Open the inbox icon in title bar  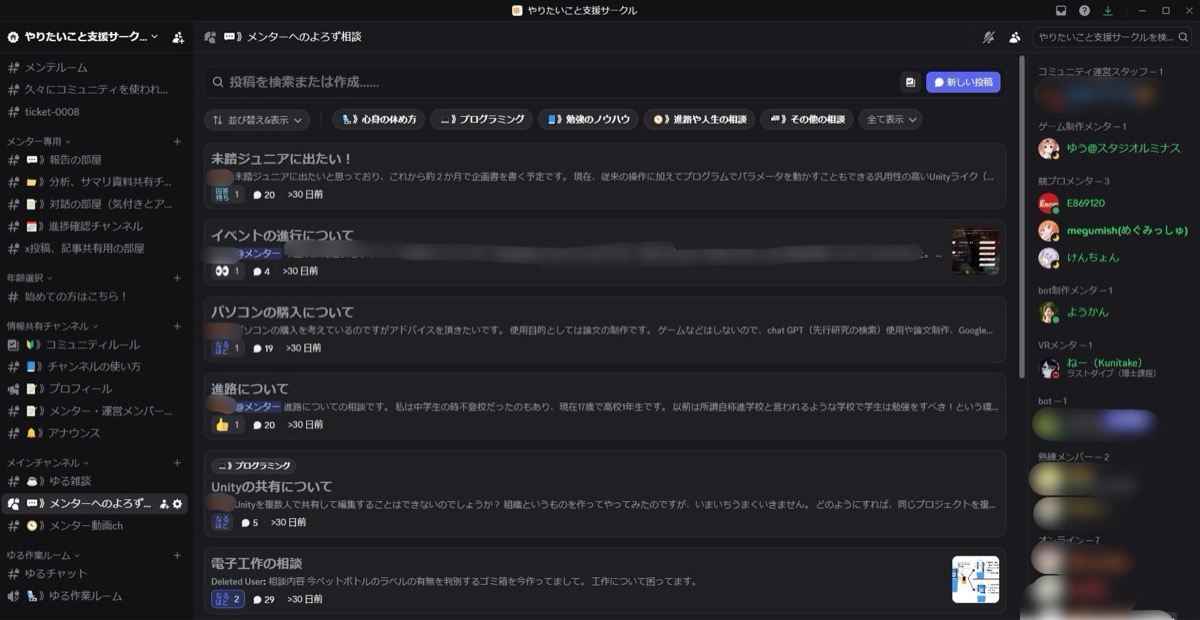[1062, 10]
